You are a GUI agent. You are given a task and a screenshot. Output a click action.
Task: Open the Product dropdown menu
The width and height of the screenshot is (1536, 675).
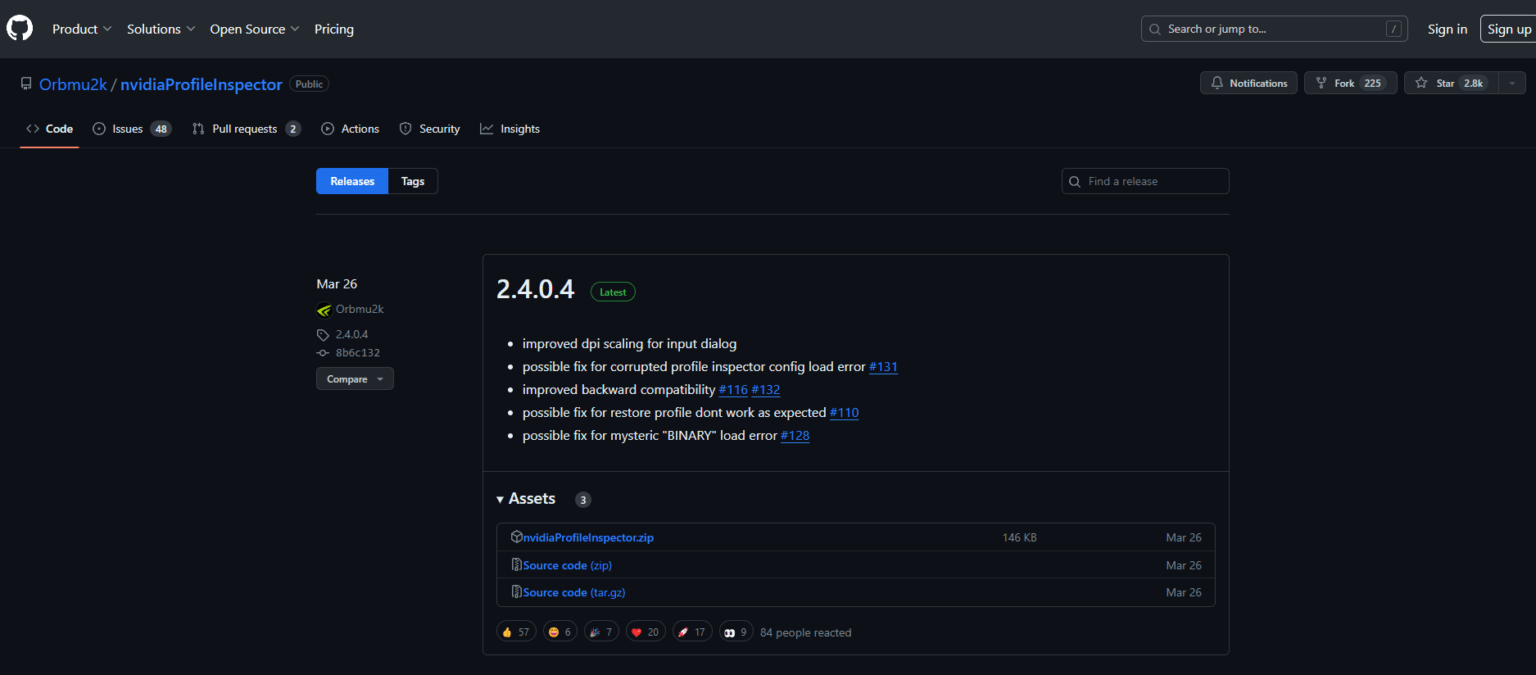point(82,29)
